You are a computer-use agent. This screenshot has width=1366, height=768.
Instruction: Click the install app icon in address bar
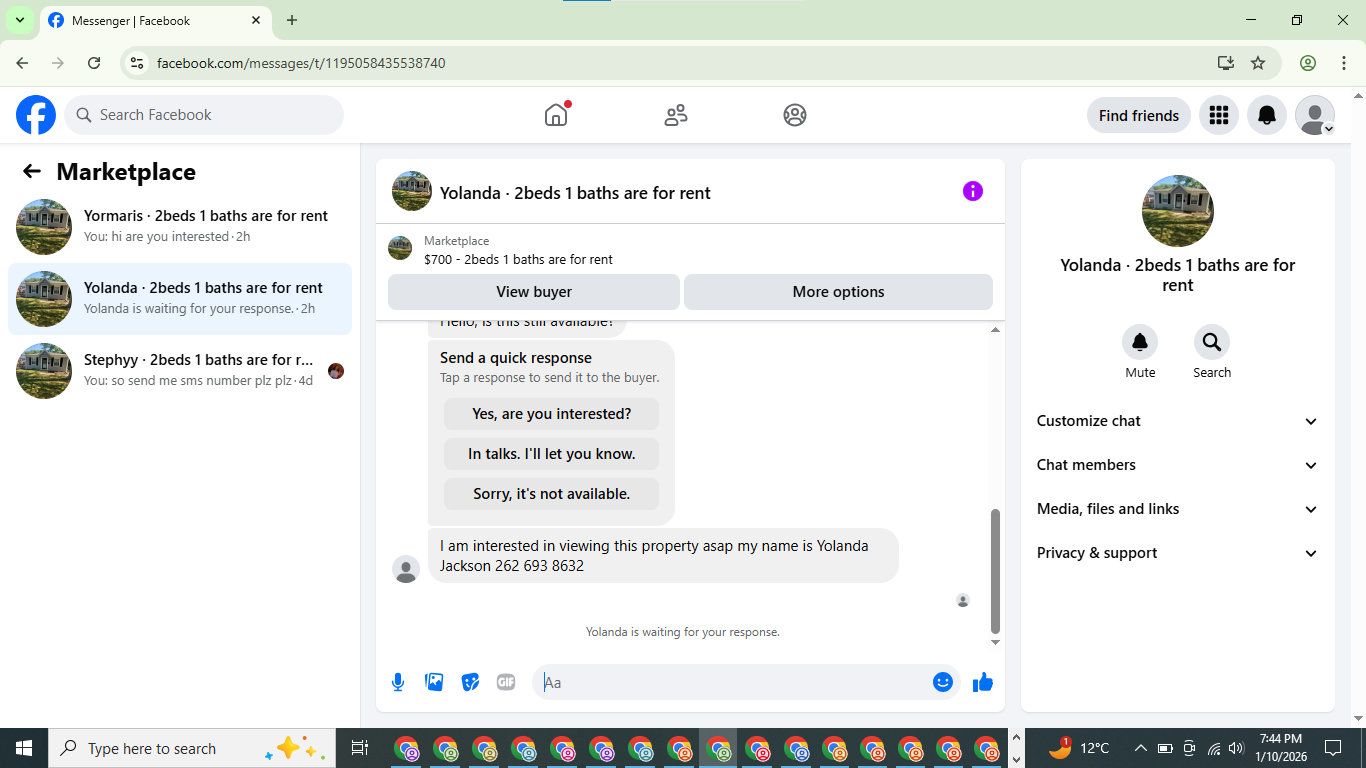tap(1226, 63)
